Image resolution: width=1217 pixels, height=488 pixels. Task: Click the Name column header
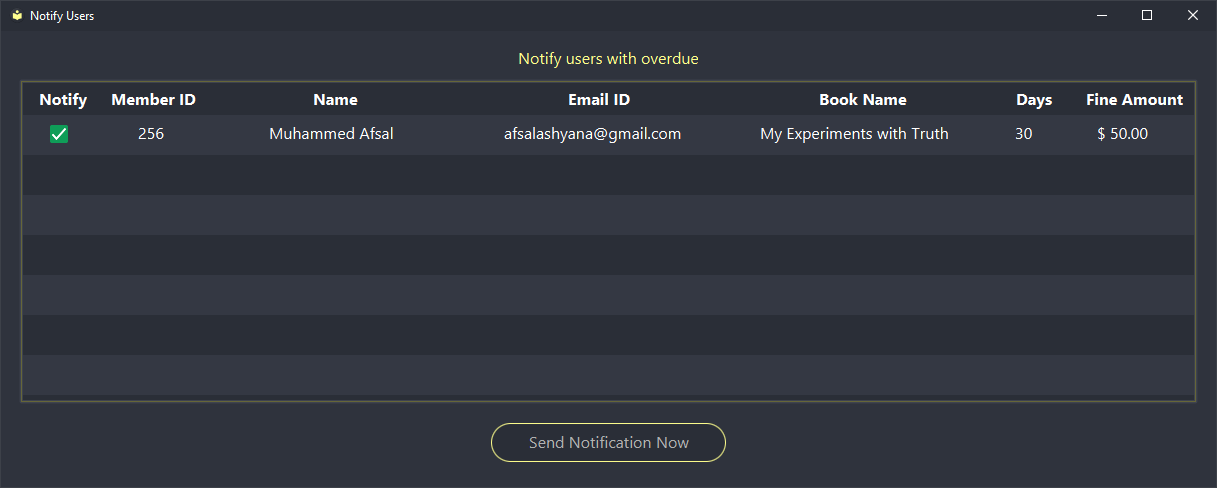pos(335,100)
